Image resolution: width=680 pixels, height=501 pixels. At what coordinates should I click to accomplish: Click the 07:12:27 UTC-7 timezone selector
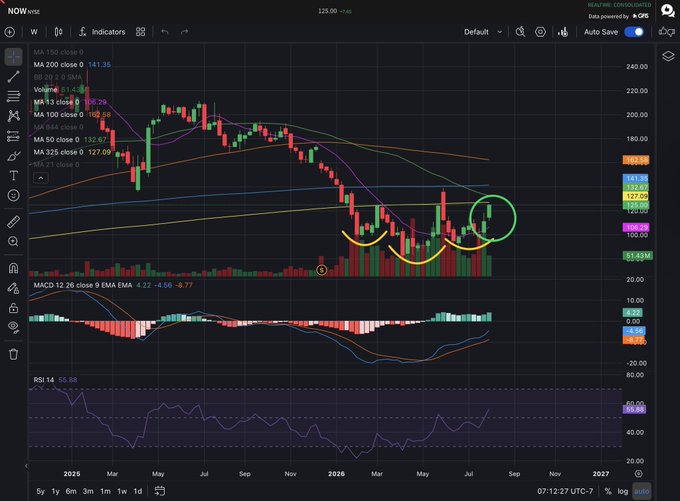pyautogui.click(x=565, y=491)
